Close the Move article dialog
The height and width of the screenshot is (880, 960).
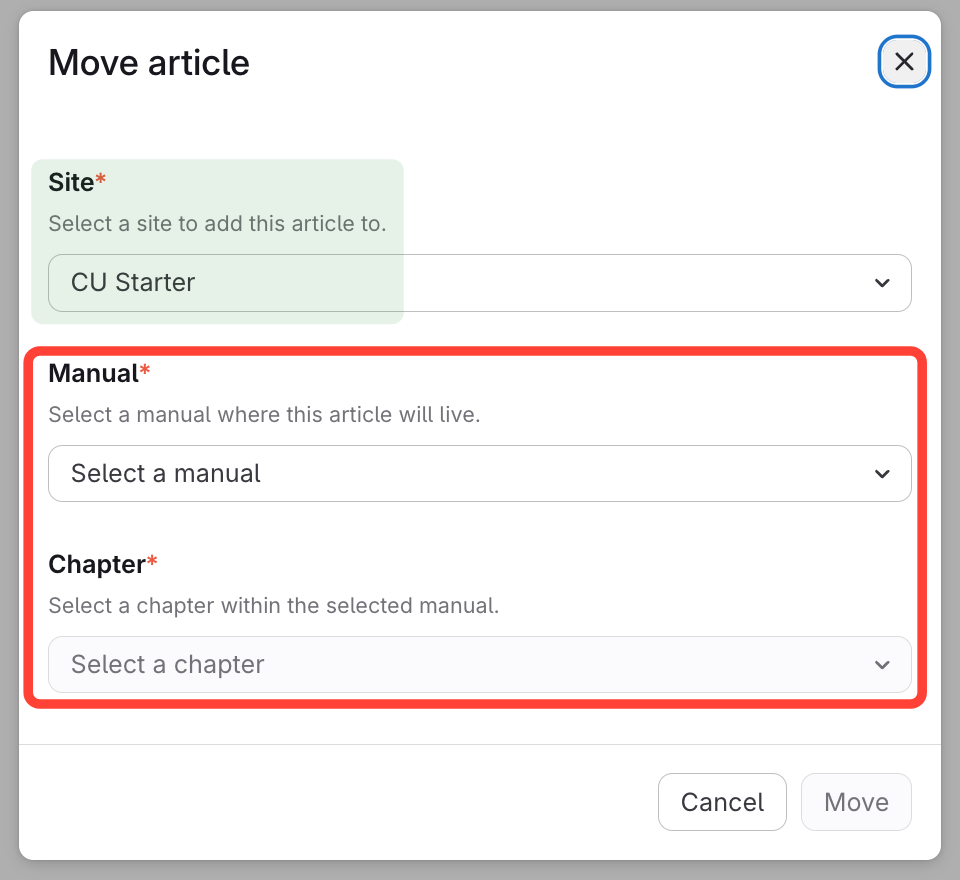[x=904, y=62]
